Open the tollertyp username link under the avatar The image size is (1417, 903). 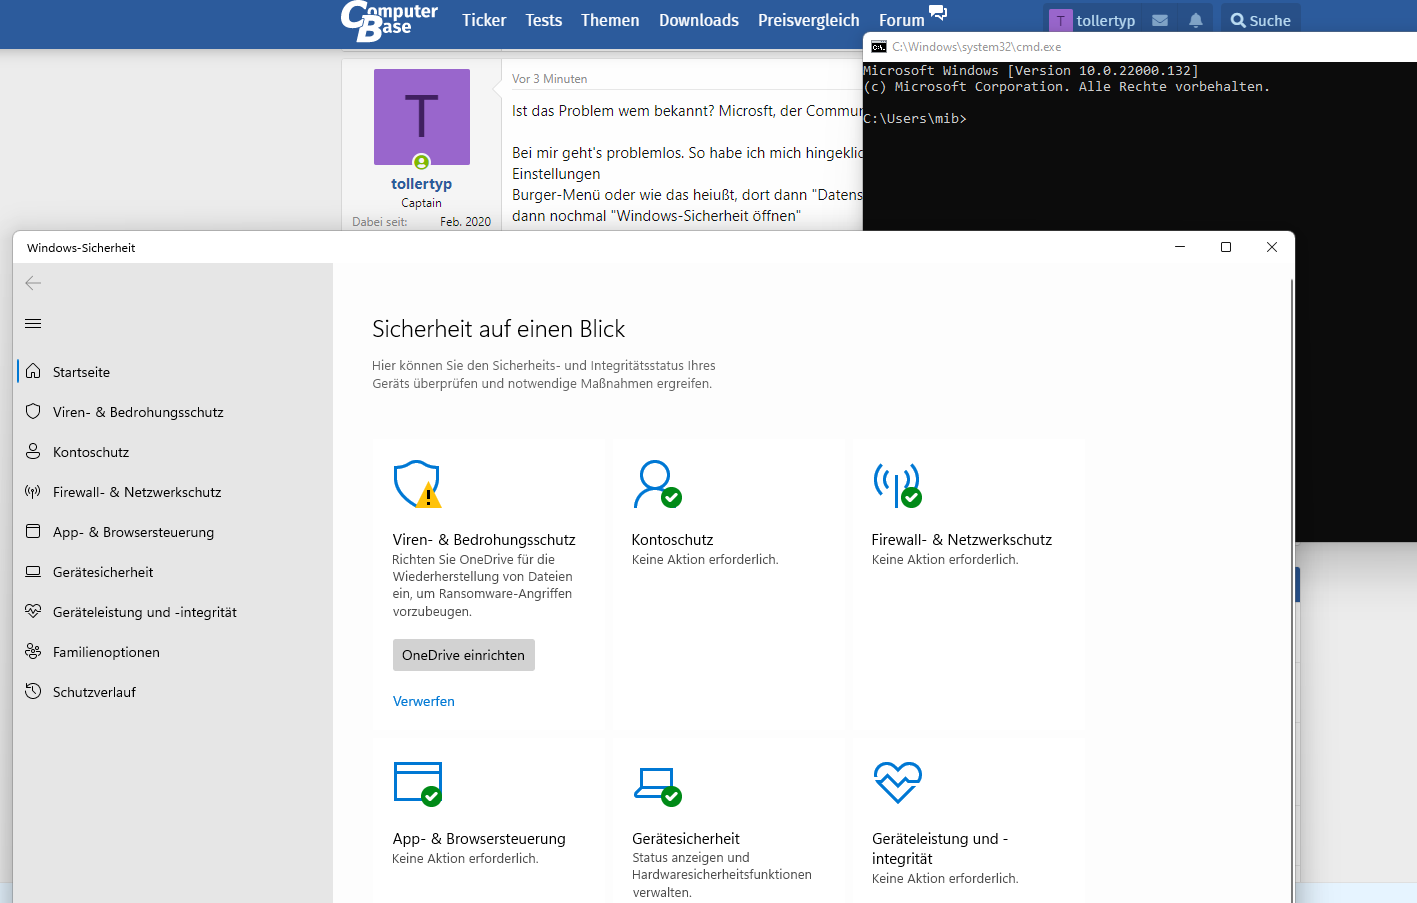coord(422,184)
